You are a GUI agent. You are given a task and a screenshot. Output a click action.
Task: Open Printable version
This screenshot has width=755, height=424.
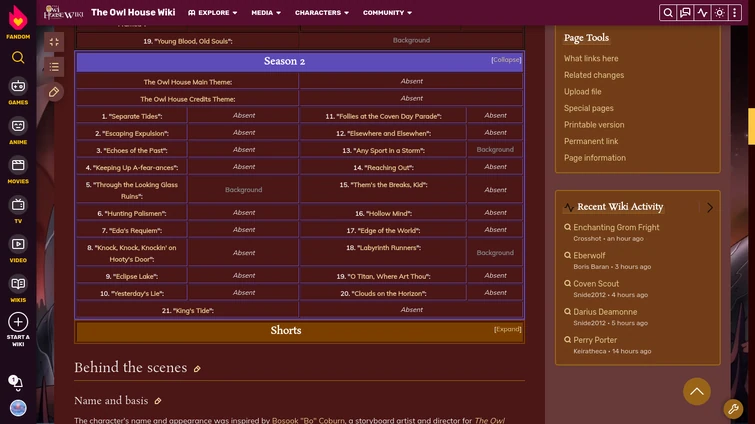coord(594,125)
